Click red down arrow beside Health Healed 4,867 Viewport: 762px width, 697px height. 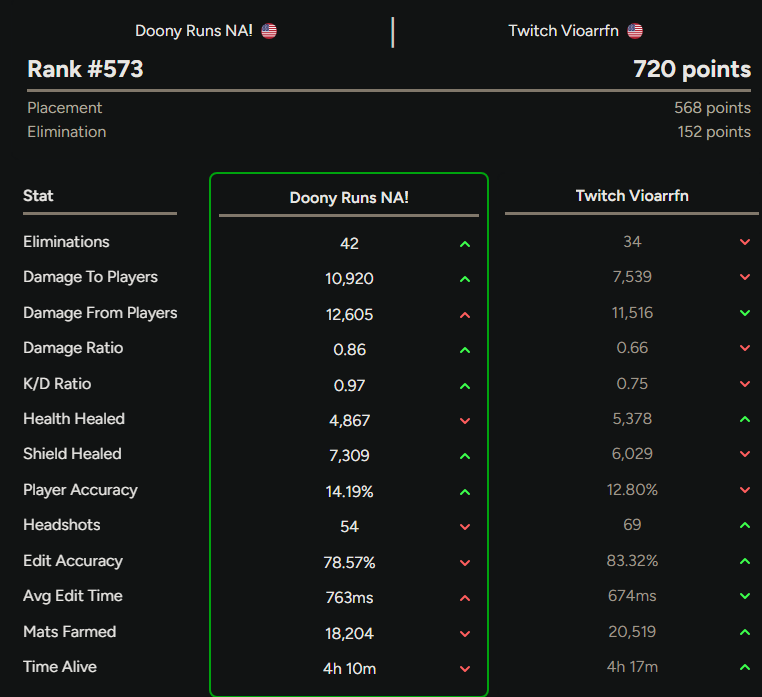[x=465, y=421]
